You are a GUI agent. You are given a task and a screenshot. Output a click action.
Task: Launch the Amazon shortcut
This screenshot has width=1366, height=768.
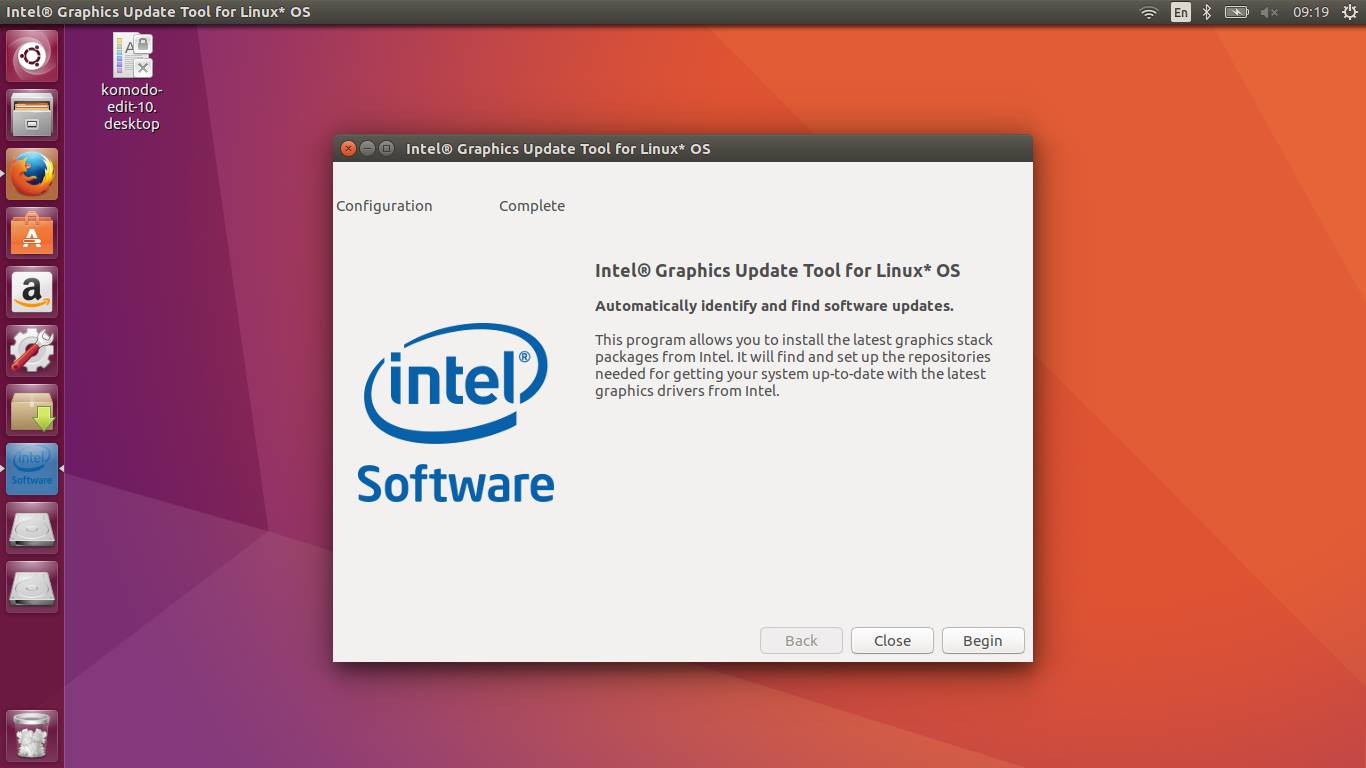pos(32,292)
